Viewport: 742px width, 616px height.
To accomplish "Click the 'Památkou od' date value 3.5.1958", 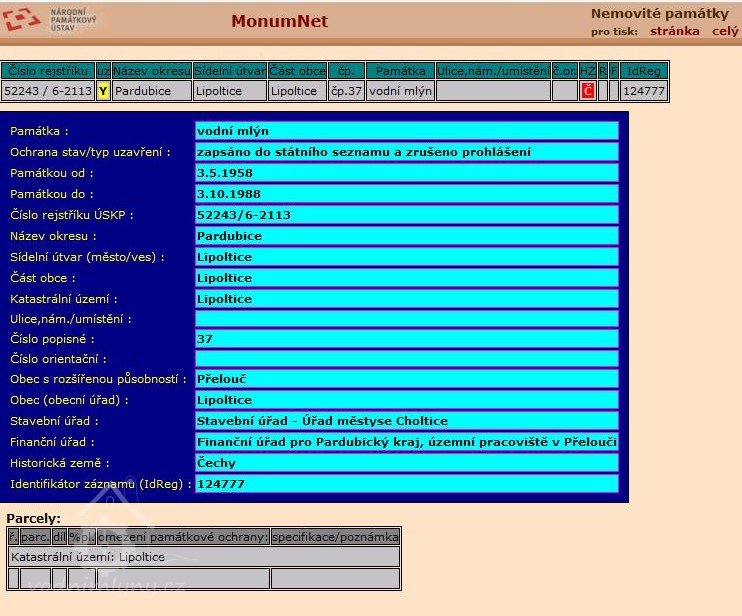I will click(406, 173).
